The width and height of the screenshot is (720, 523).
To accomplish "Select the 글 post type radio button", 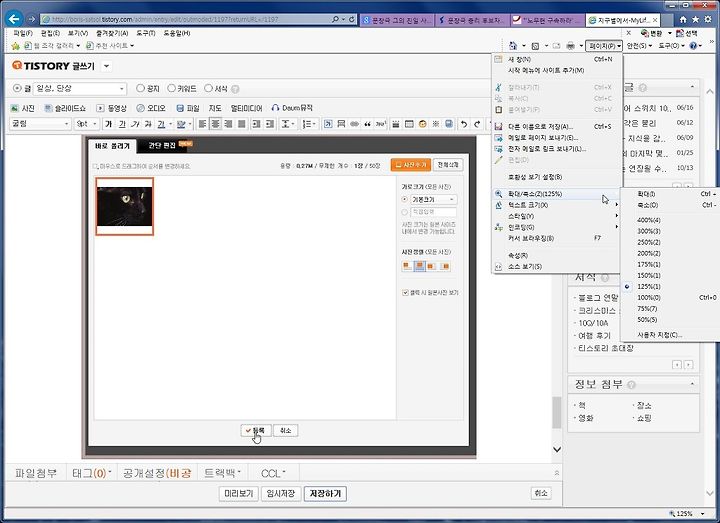I will coord(17,88).
